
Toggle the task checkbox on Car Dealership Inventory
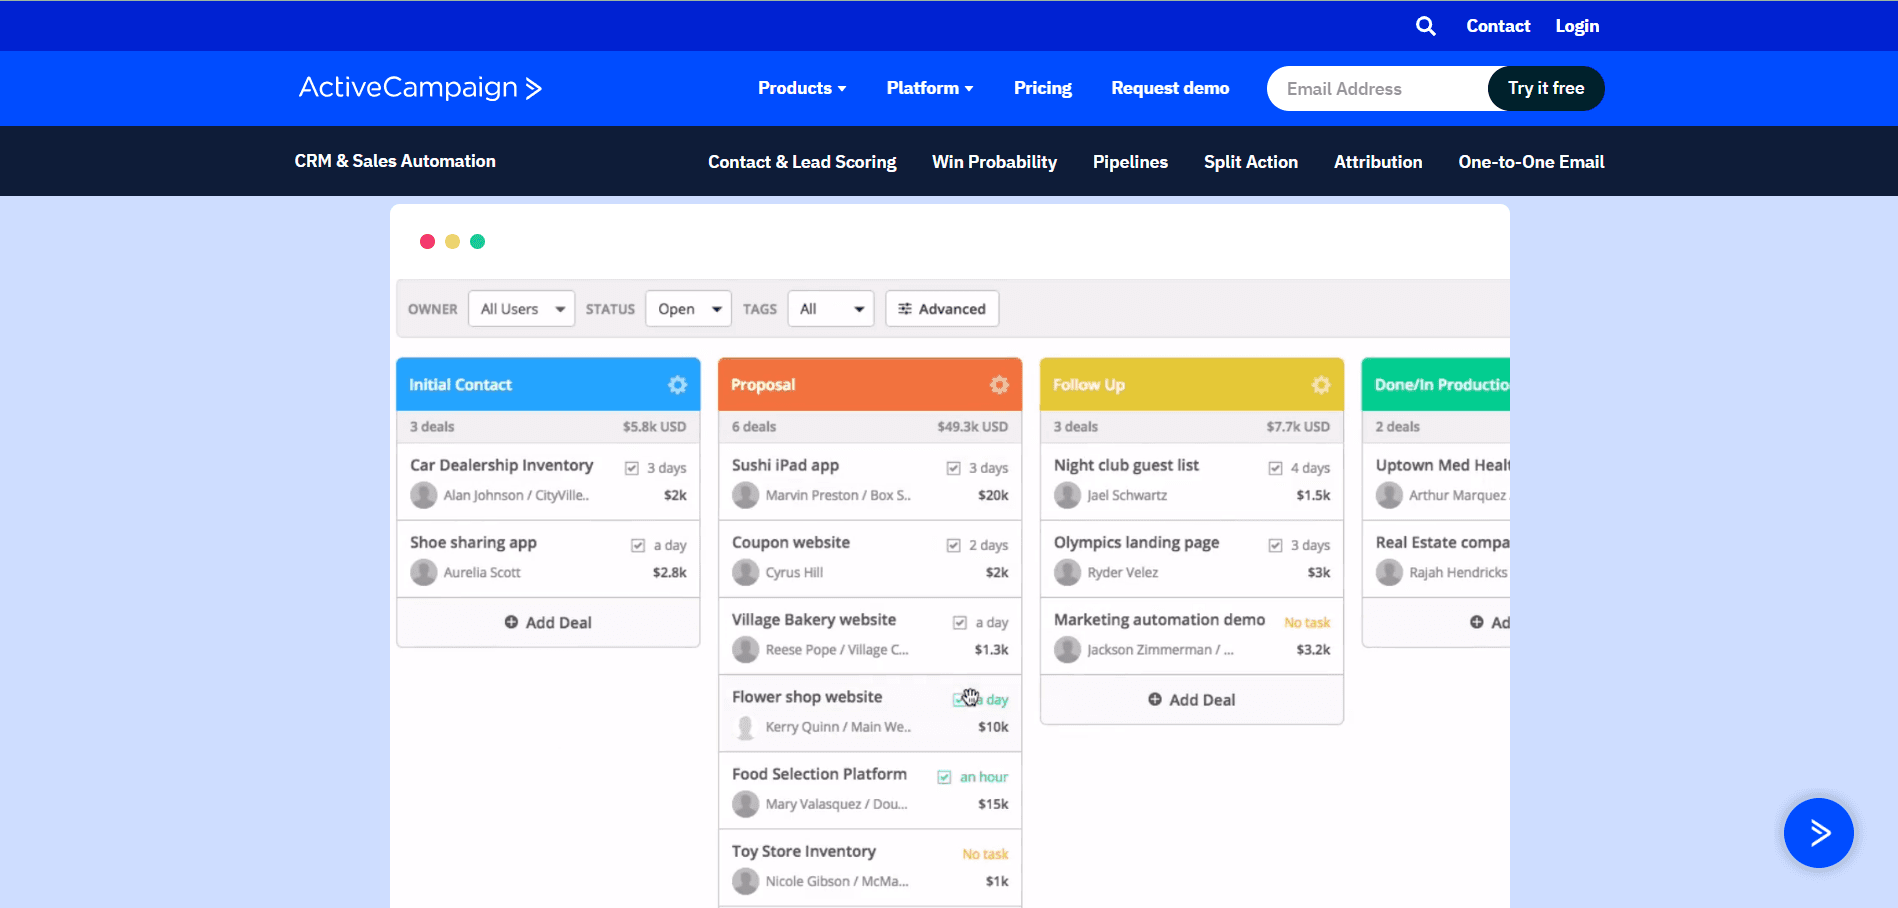(631, 467)
